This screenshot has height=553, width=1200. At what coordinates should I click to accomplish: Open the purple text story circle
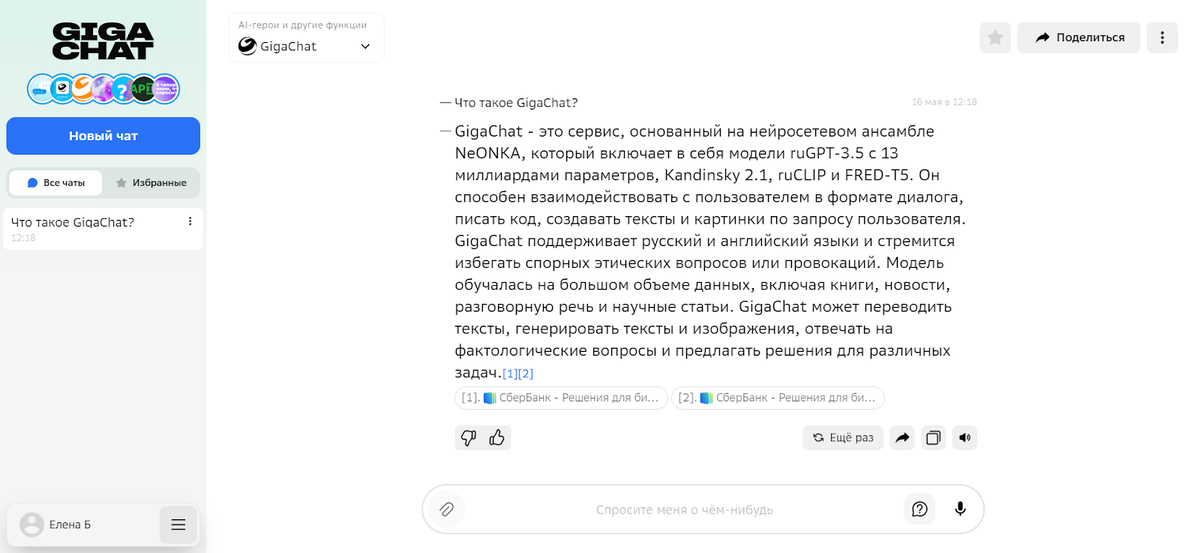tap(166, 89)
